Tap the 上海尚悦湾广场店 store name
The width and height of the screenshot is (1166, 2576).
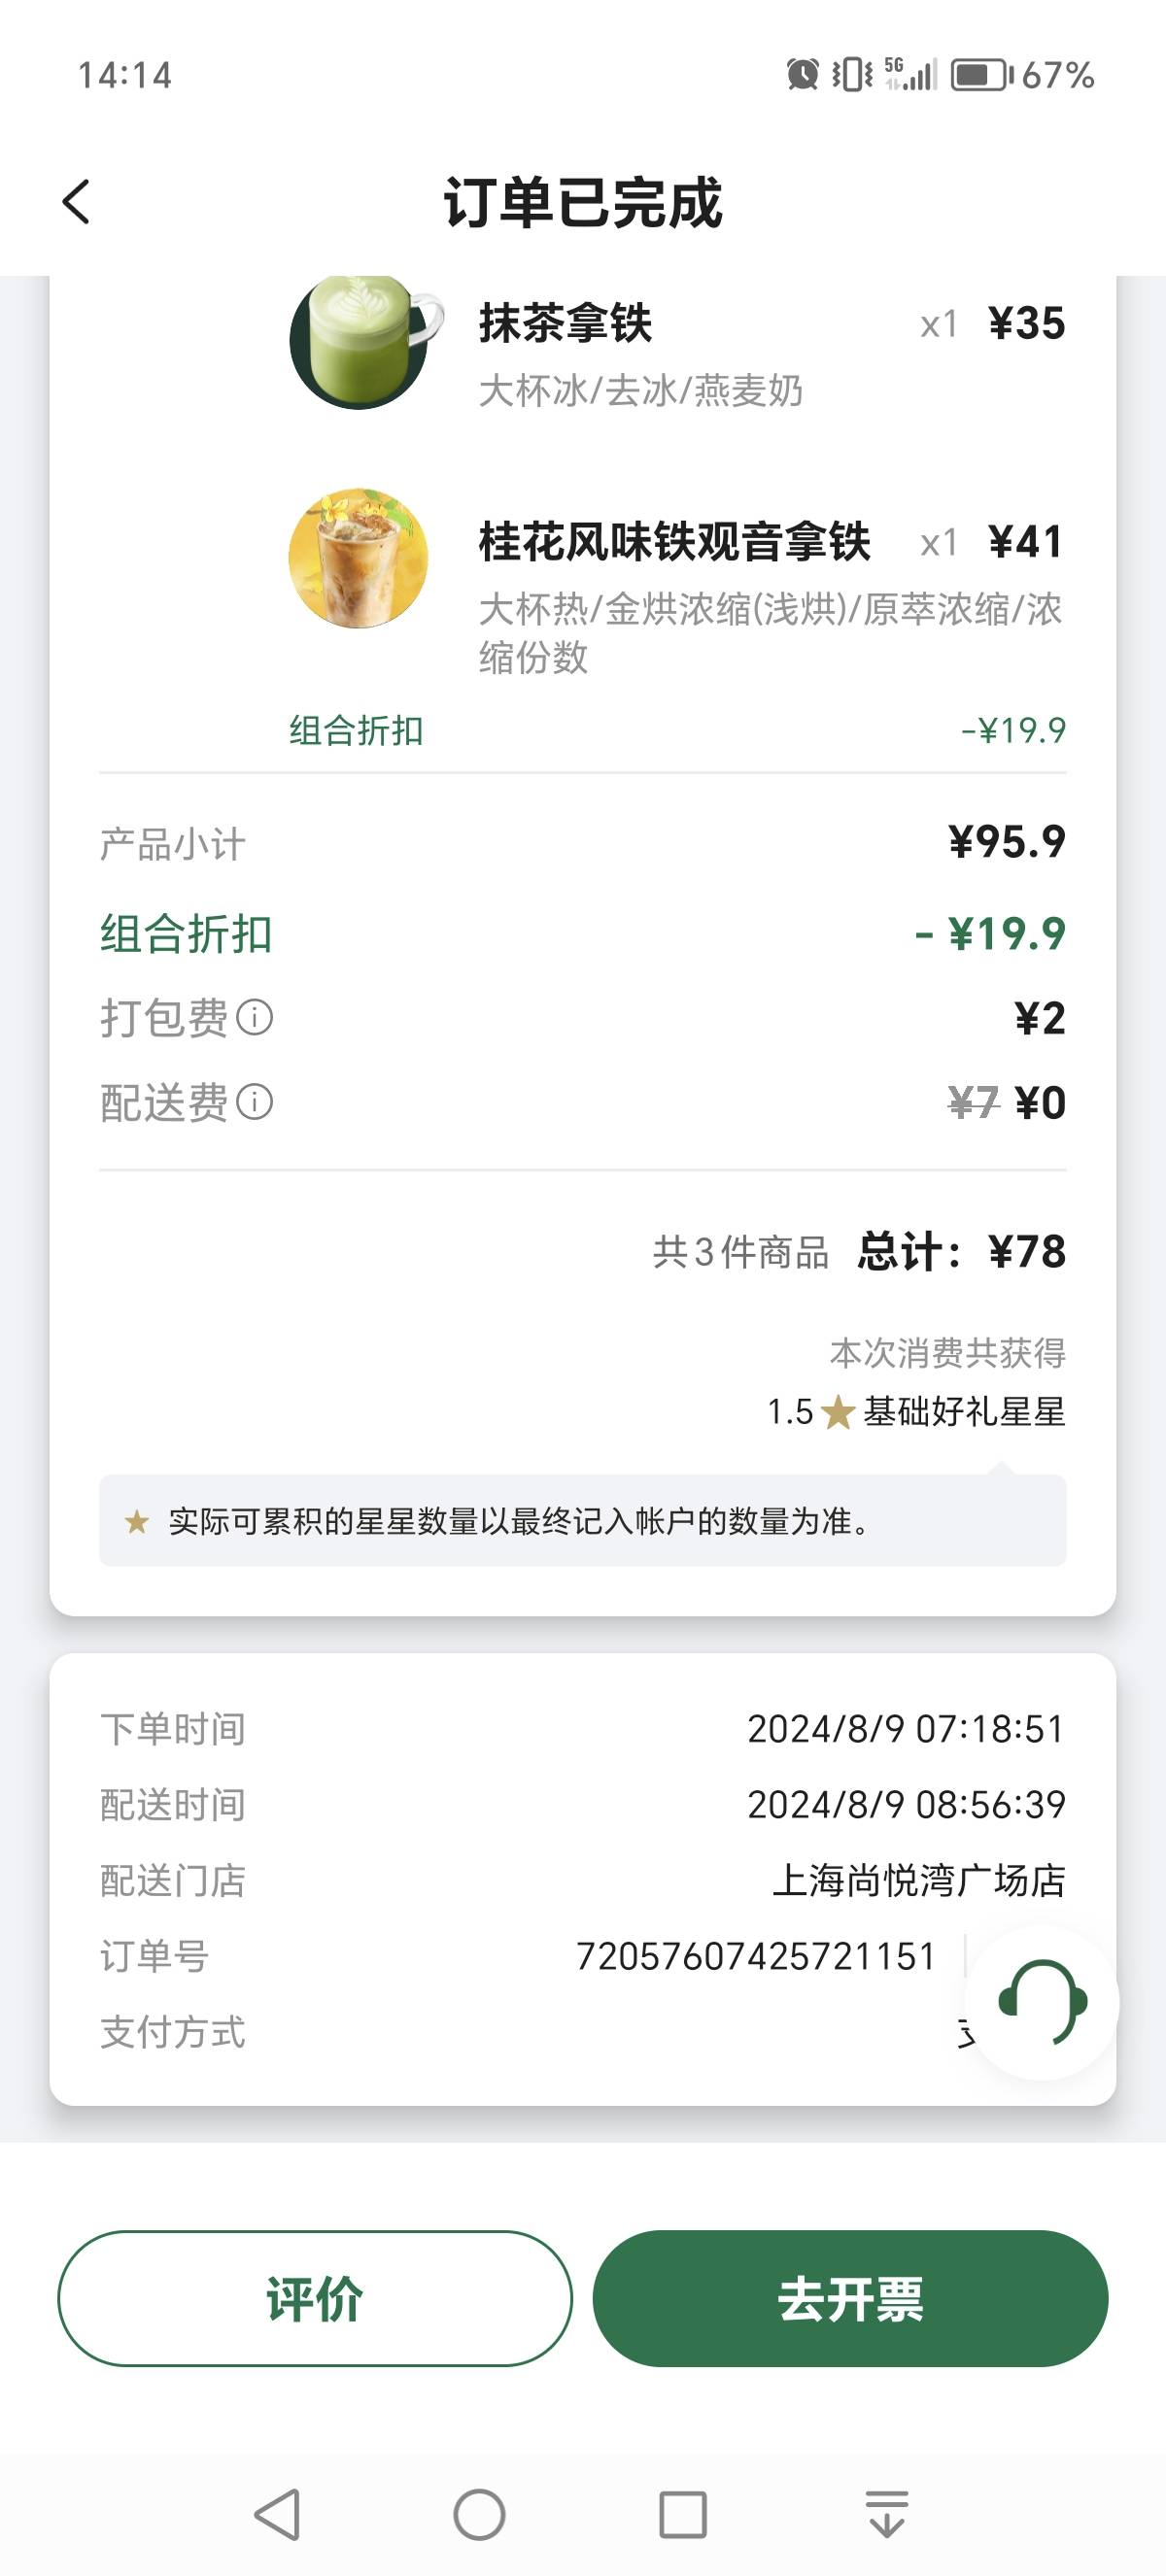tap(919, 1880)
